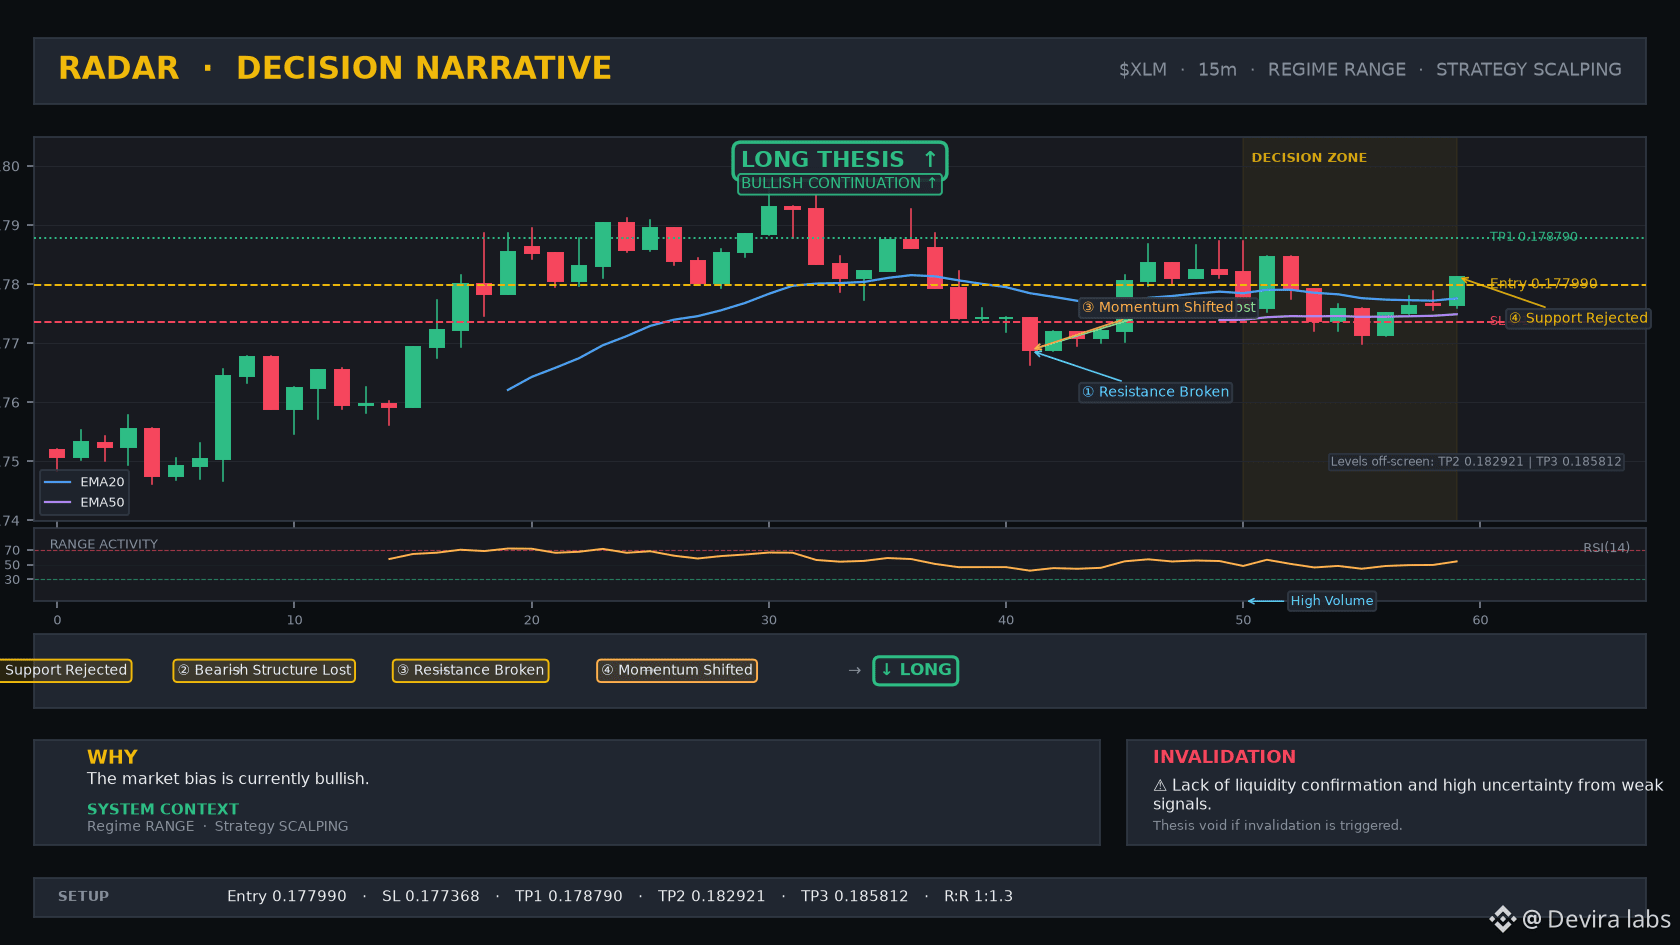Click the High Volume marker label
Viewport: 1680px width, 945px height.
click(x=1331, y=601)
